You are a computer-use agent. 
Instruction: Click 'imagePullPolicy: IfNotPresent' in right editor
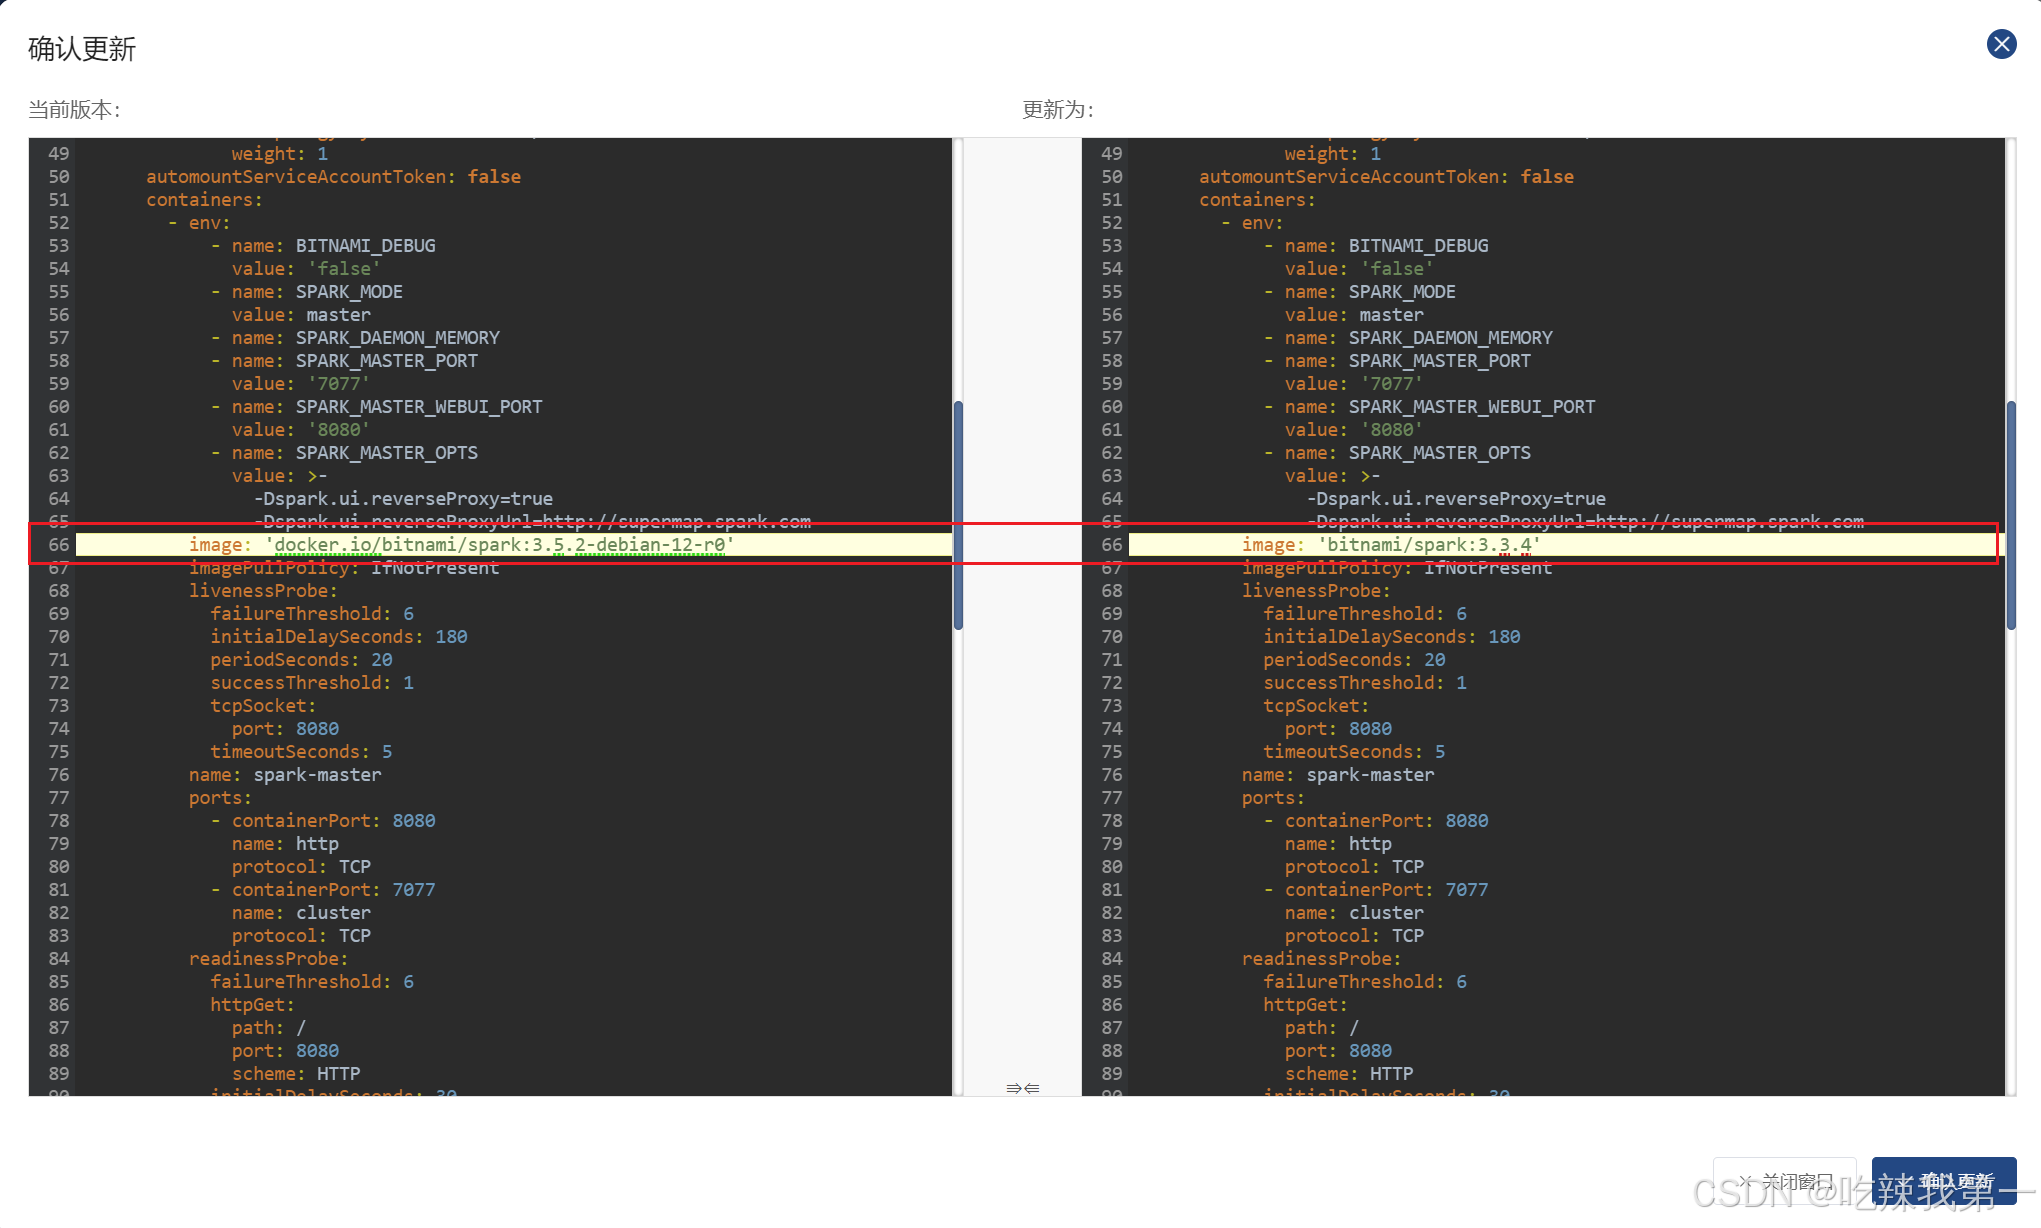pos(1396,568)
